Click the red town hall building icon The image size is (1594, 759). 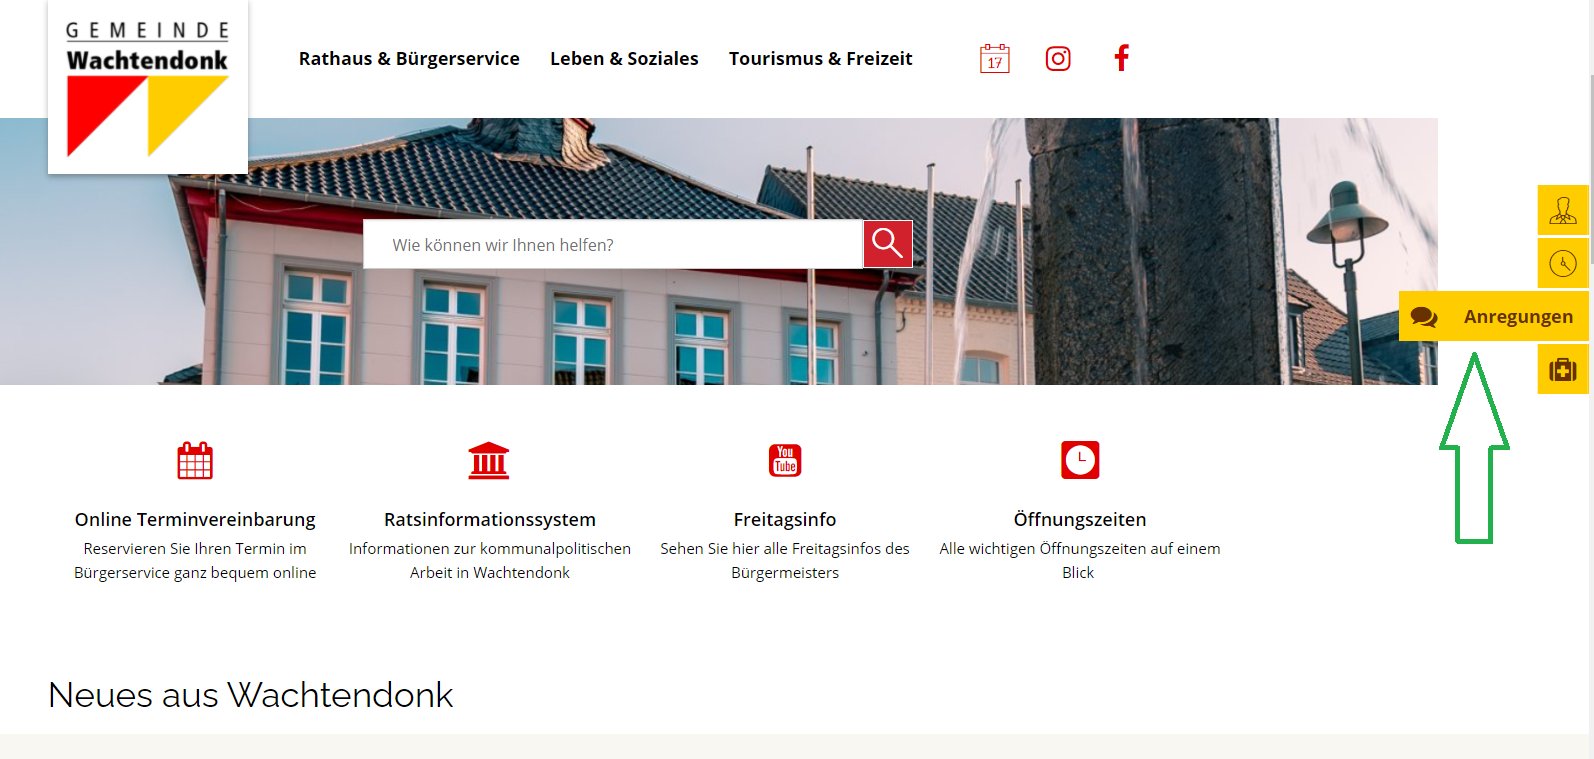(489, 460)
